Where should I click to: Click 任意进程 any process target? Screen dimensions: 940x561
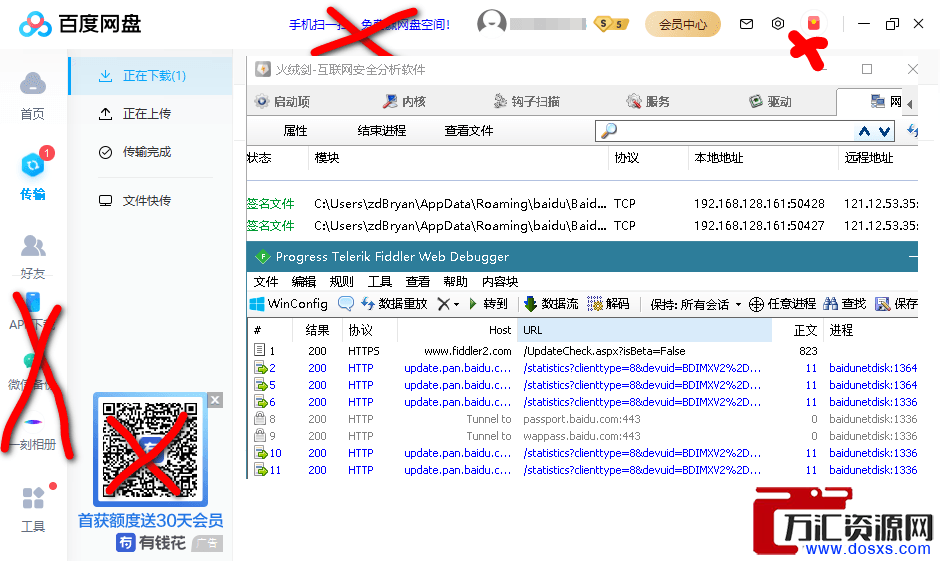tap(783, 304)
